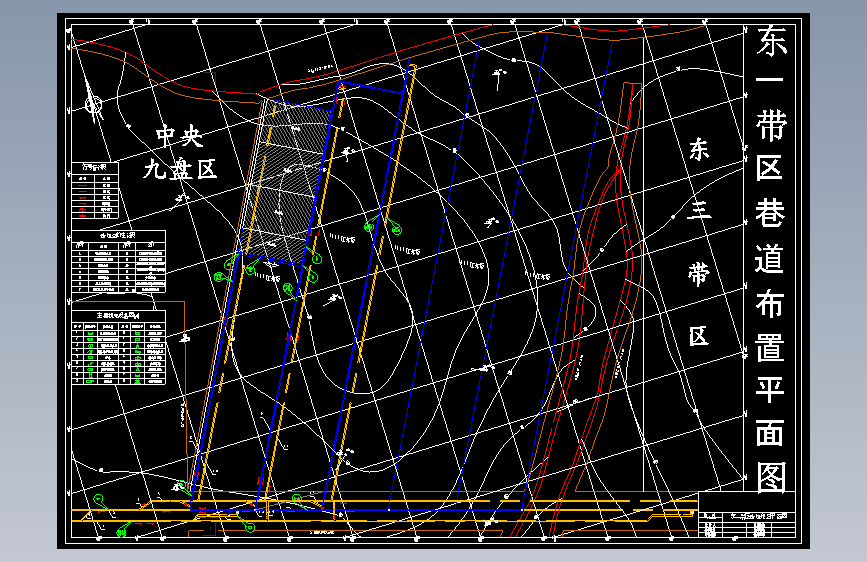Select the '中央' label text
This screenshot has height=562, width=867.
pos(180,136)
